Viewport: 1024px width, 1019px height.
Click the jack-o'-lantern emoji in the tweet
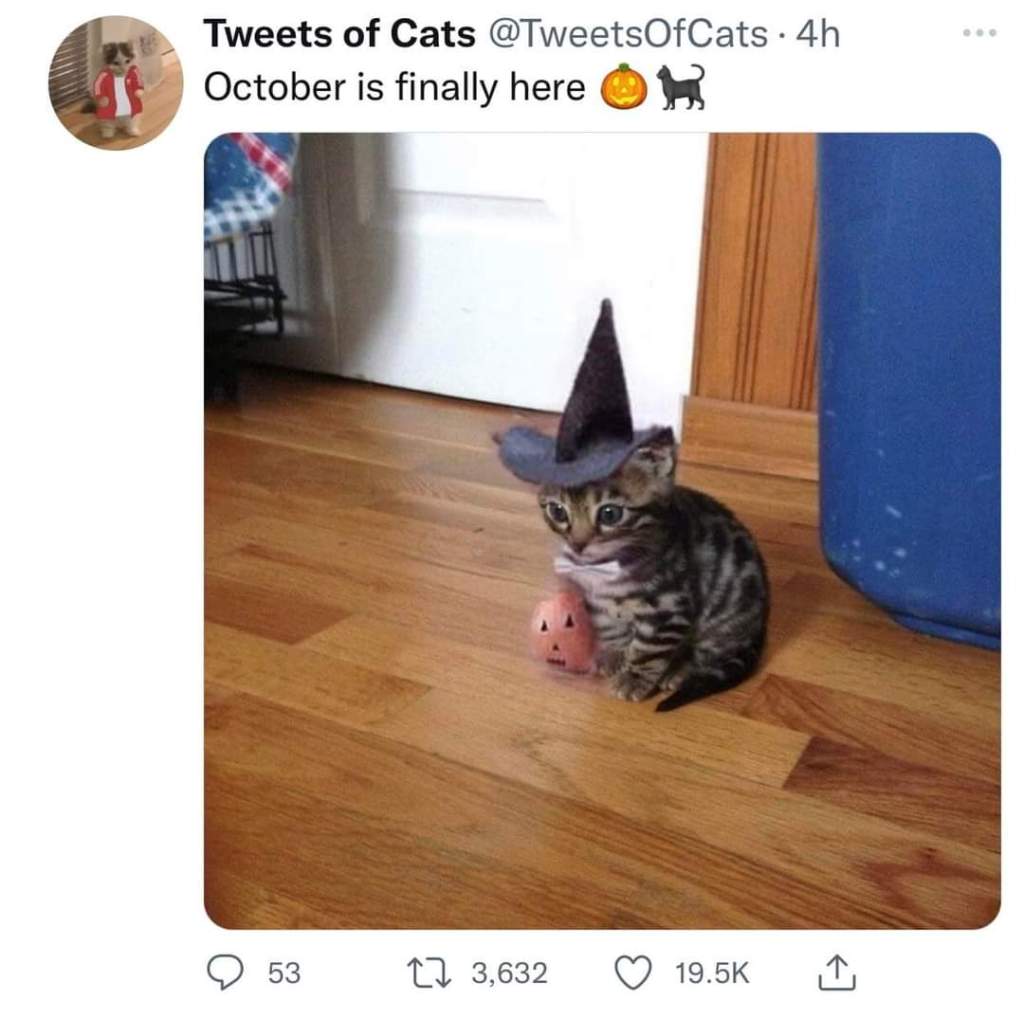click(x=623, y=88)
